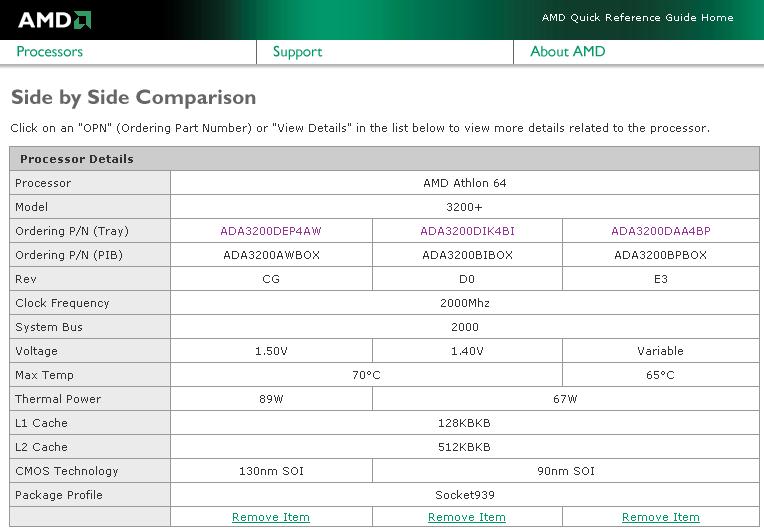Click the 'Variable' voltage cell
The height and width of the screenshot is (529, 764).
click(660, 351)
